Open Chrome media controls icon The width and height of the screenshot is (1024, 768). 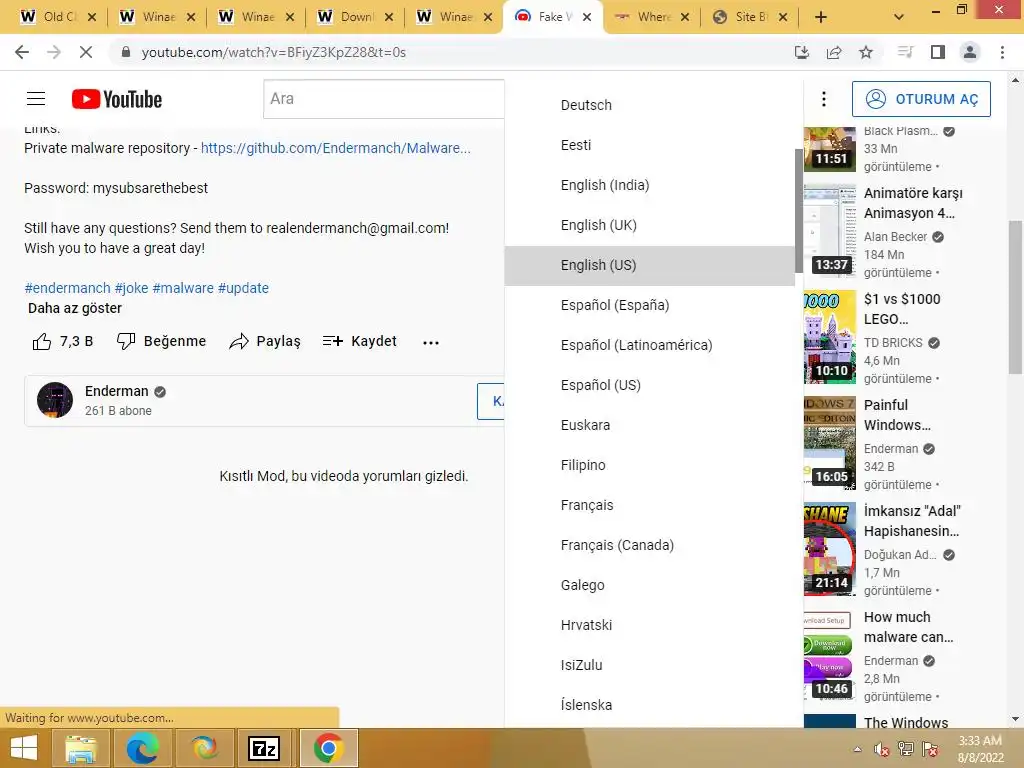point(905,52)
